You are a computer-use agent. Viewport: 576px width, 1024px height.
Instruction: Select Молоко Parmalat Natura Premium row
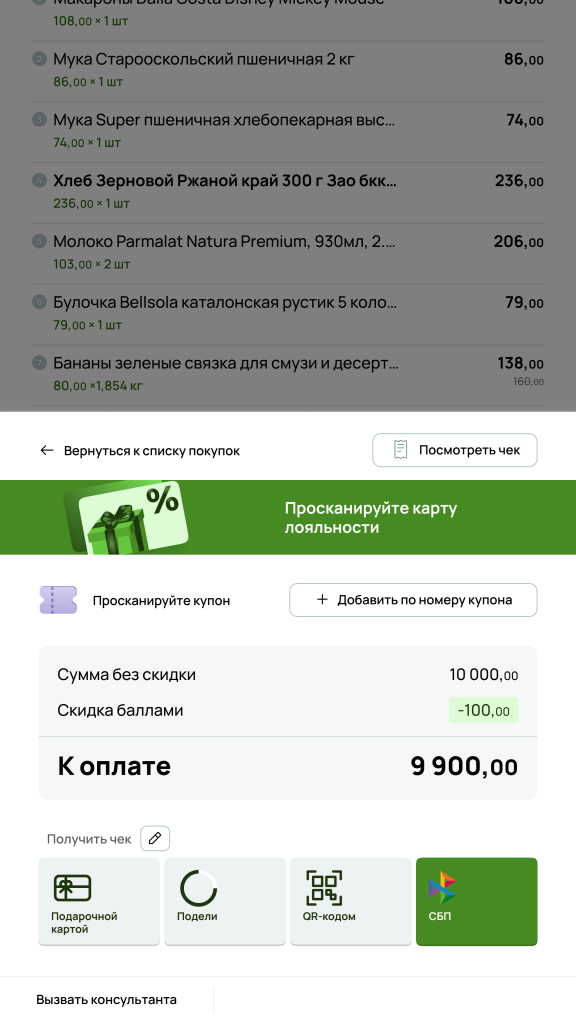tap(288, 253)
